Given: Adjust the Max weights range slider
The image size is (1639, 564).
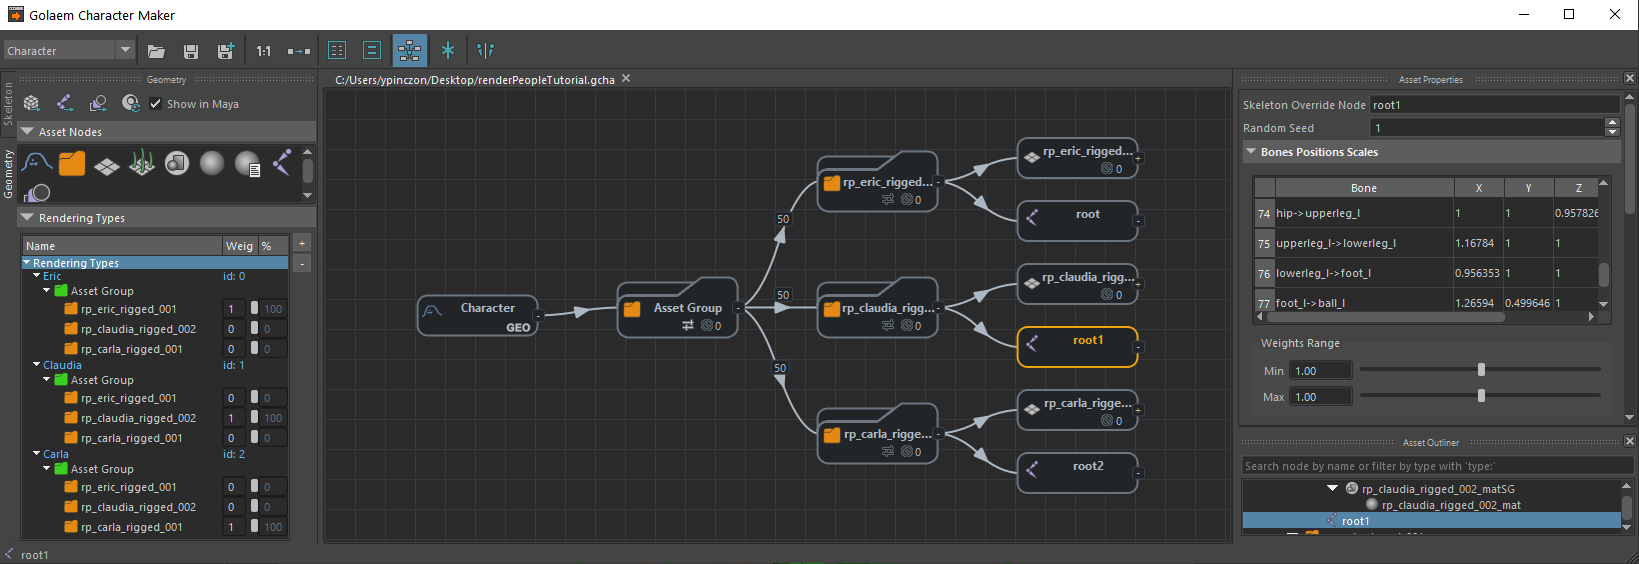Looking at the screenshot, I should (1481, 396).
